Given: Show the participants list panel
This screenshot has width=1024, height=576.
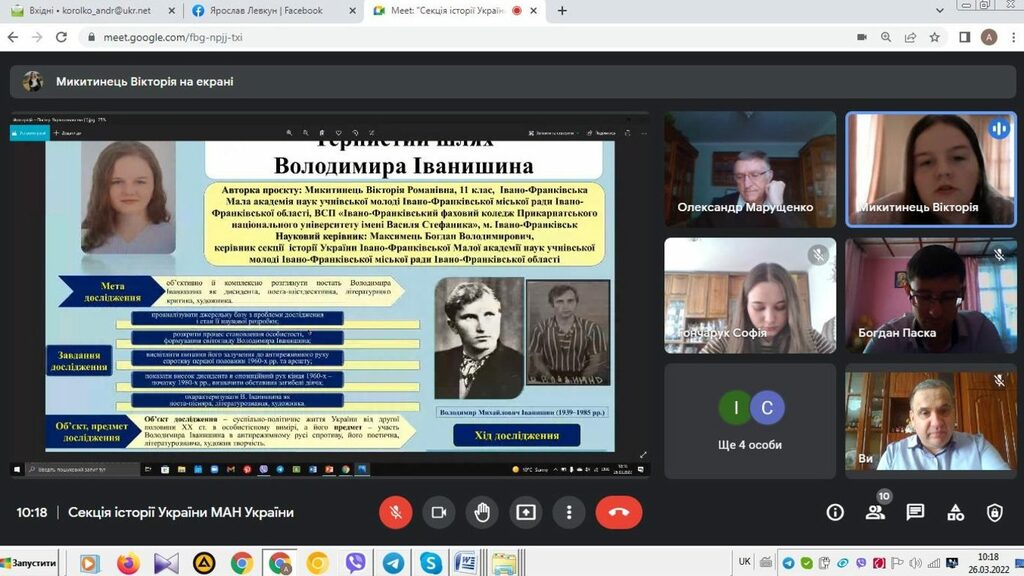Looking at the screenshot, I should click(875, 512).
